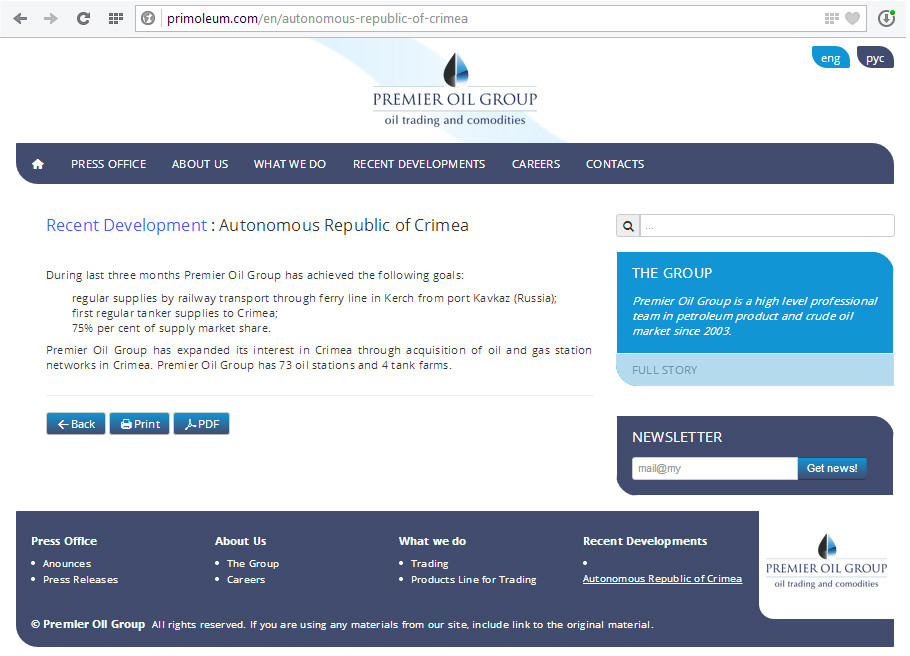
Task: Open the apps grid icon in toolbar
Action: [x=115, y=19]
